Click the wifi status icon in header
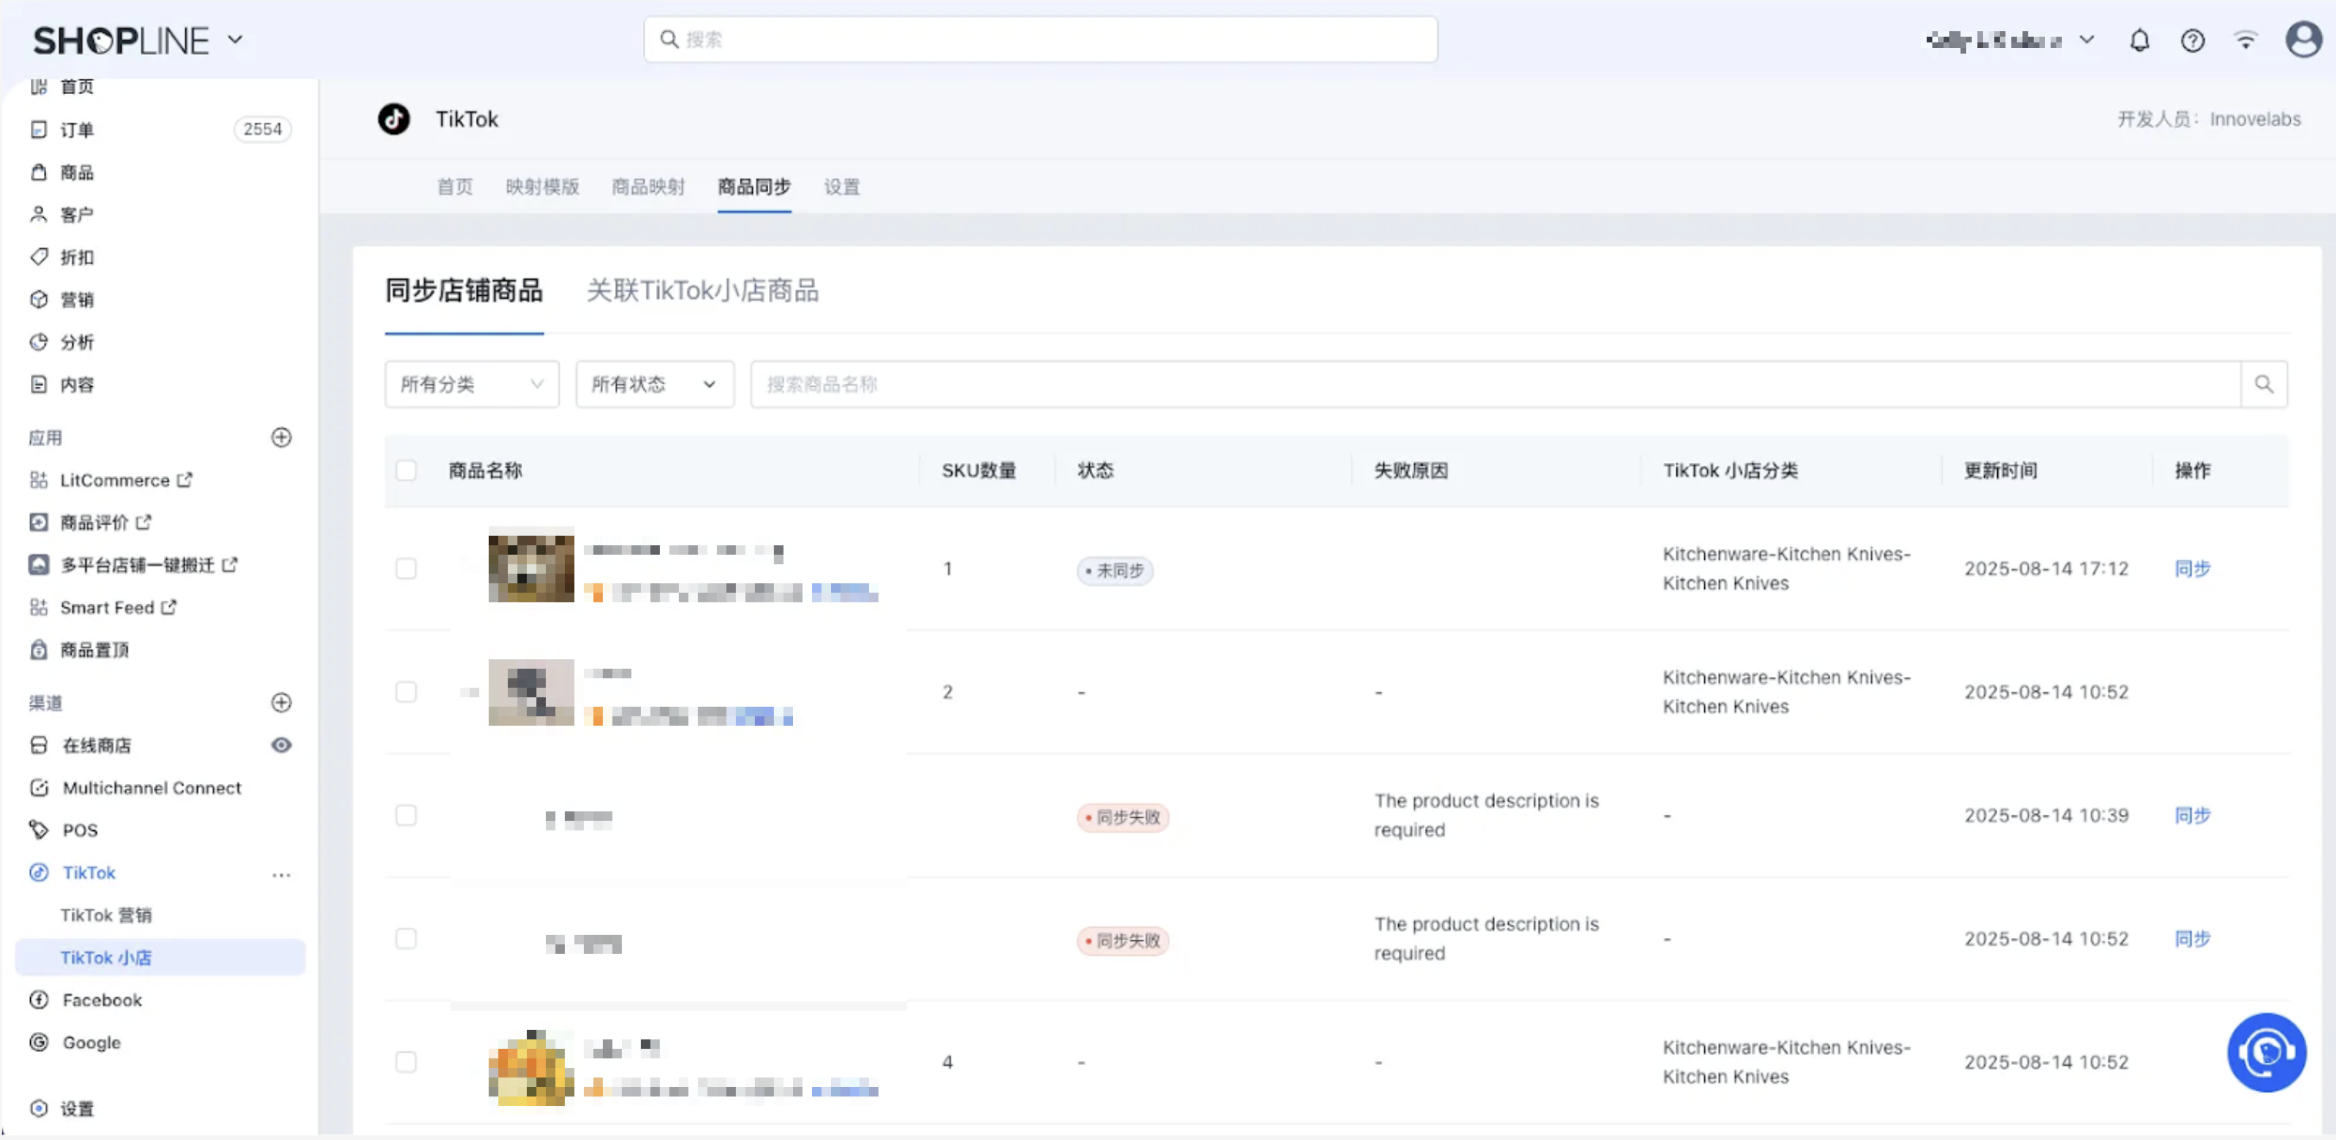 pyautogui.click(x=2246, y=41)
